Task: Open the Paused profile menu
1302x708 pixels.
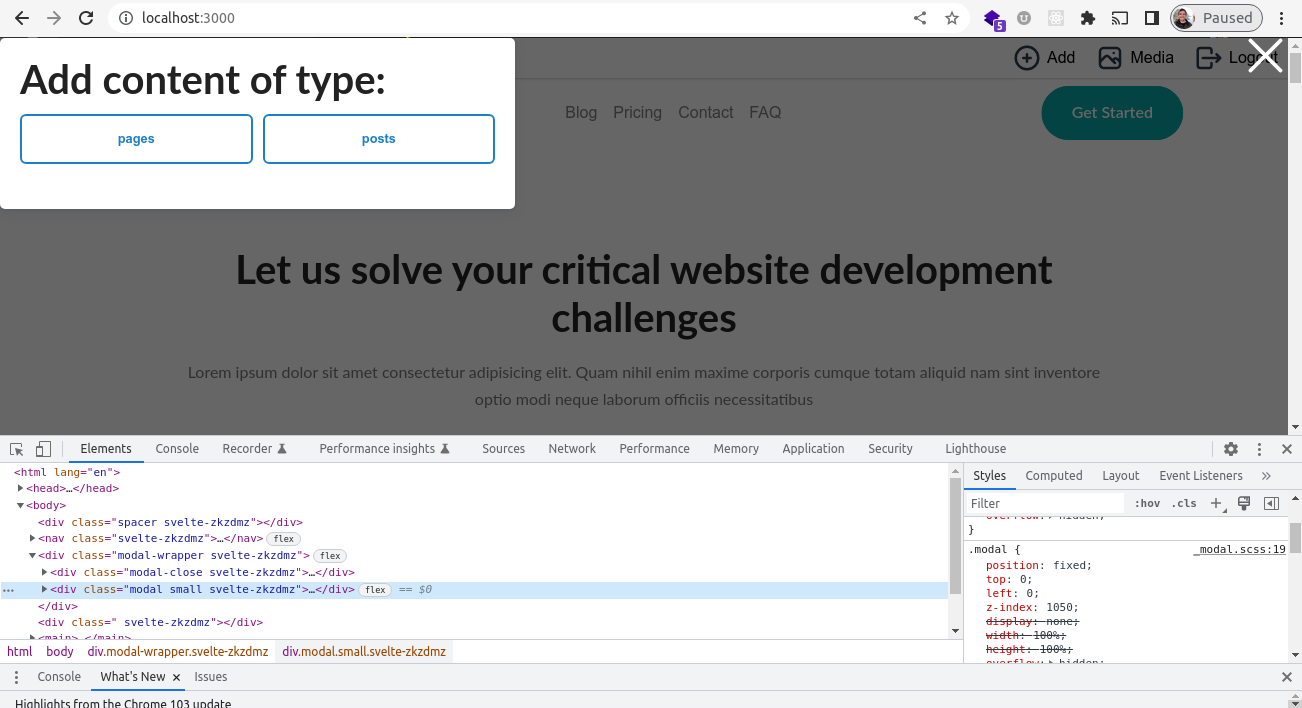Action: point(1216,18)
